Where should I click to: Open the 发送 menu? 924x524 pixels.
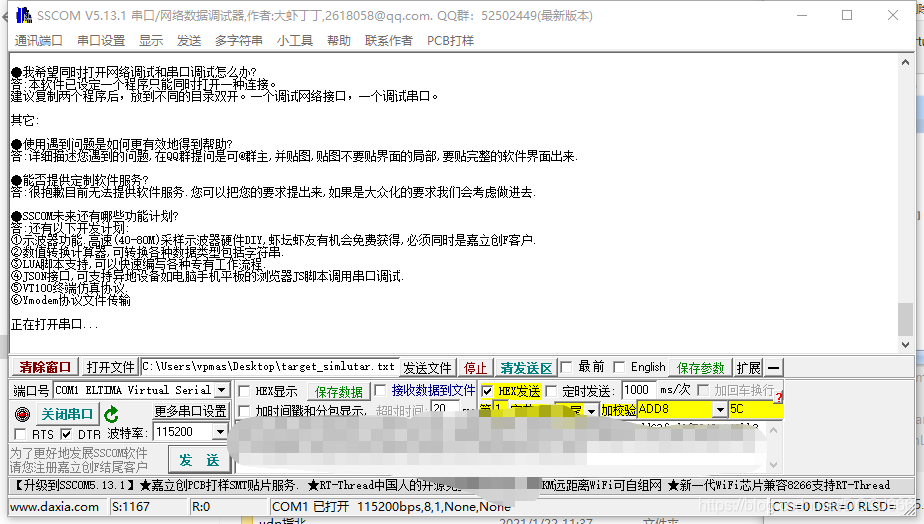point(189,41)
